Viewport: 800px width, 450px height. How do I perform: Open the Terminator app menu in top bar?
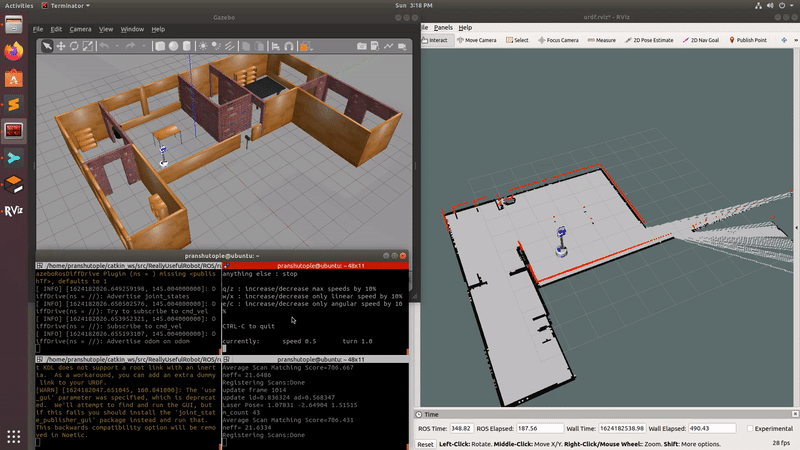66,6
